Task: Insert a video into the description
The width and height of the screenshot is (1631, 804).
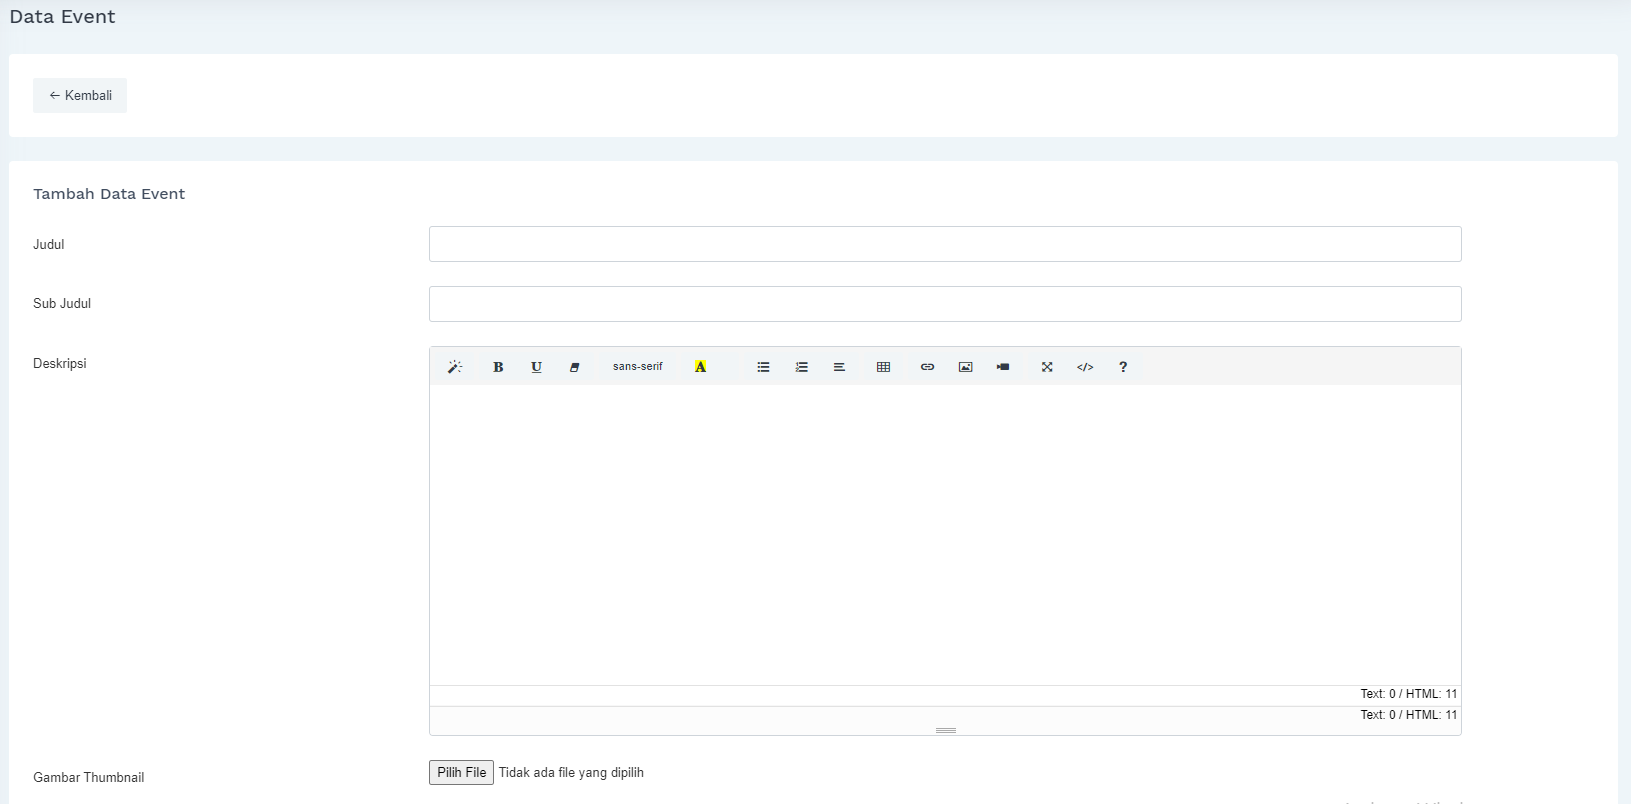Action: pos(1003,367)
